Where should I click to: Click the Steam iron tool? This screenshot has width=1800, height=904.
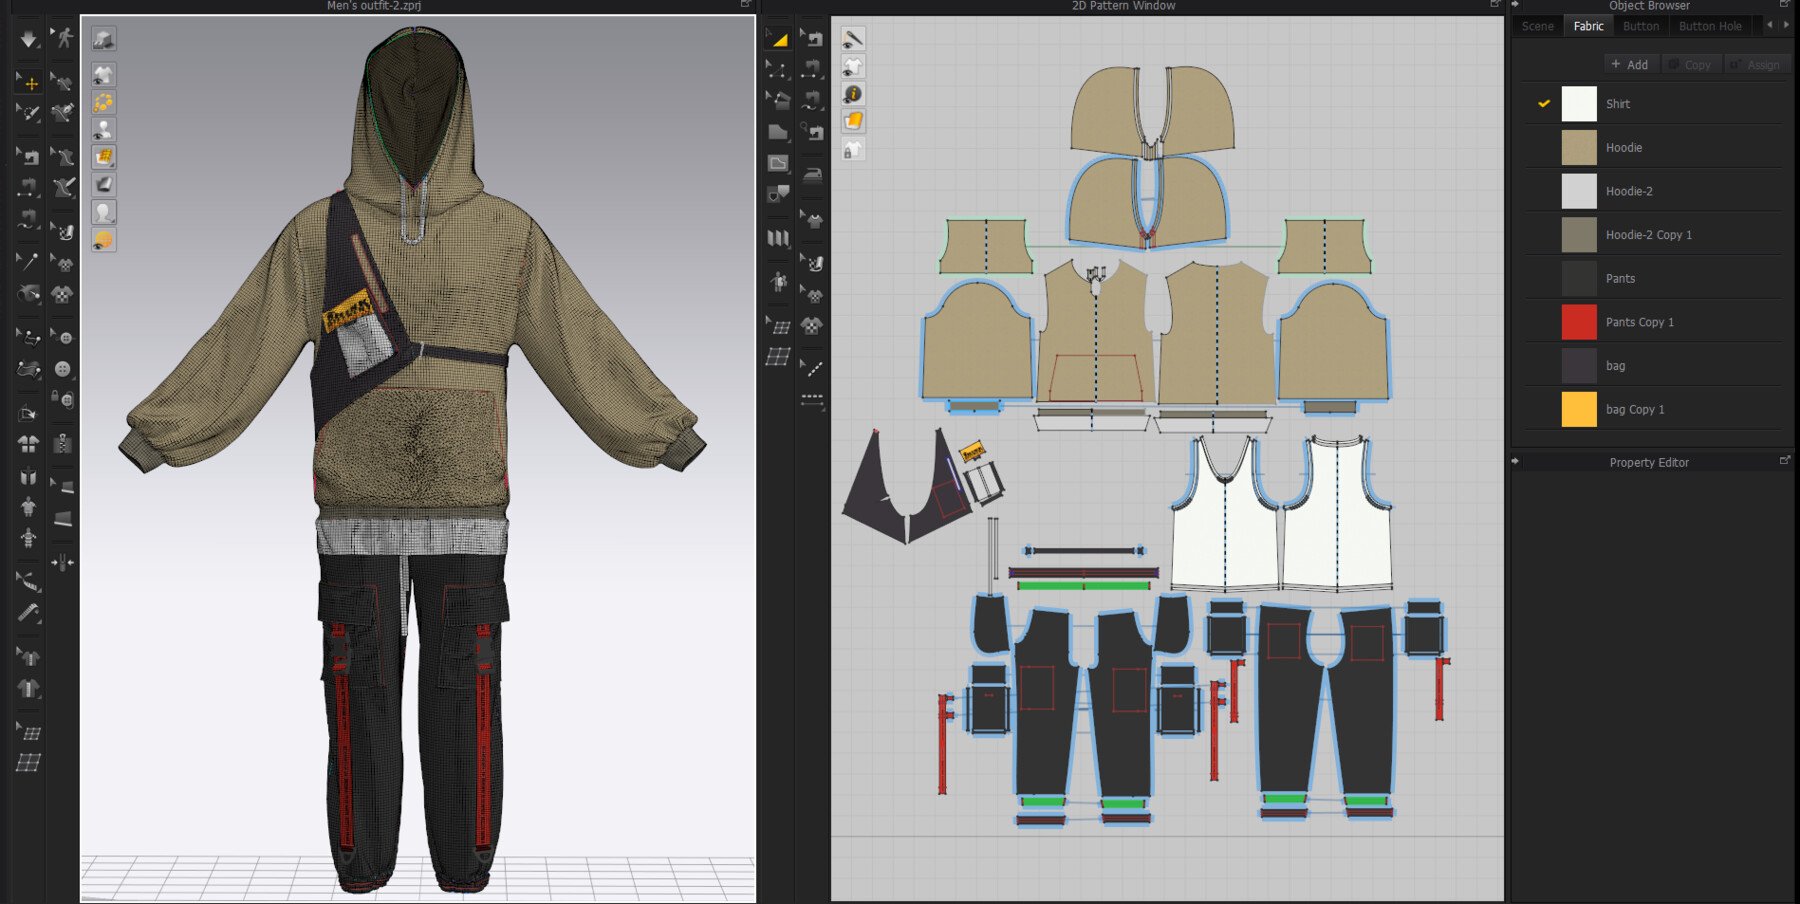pyautogui.click(x=813, y=176)
